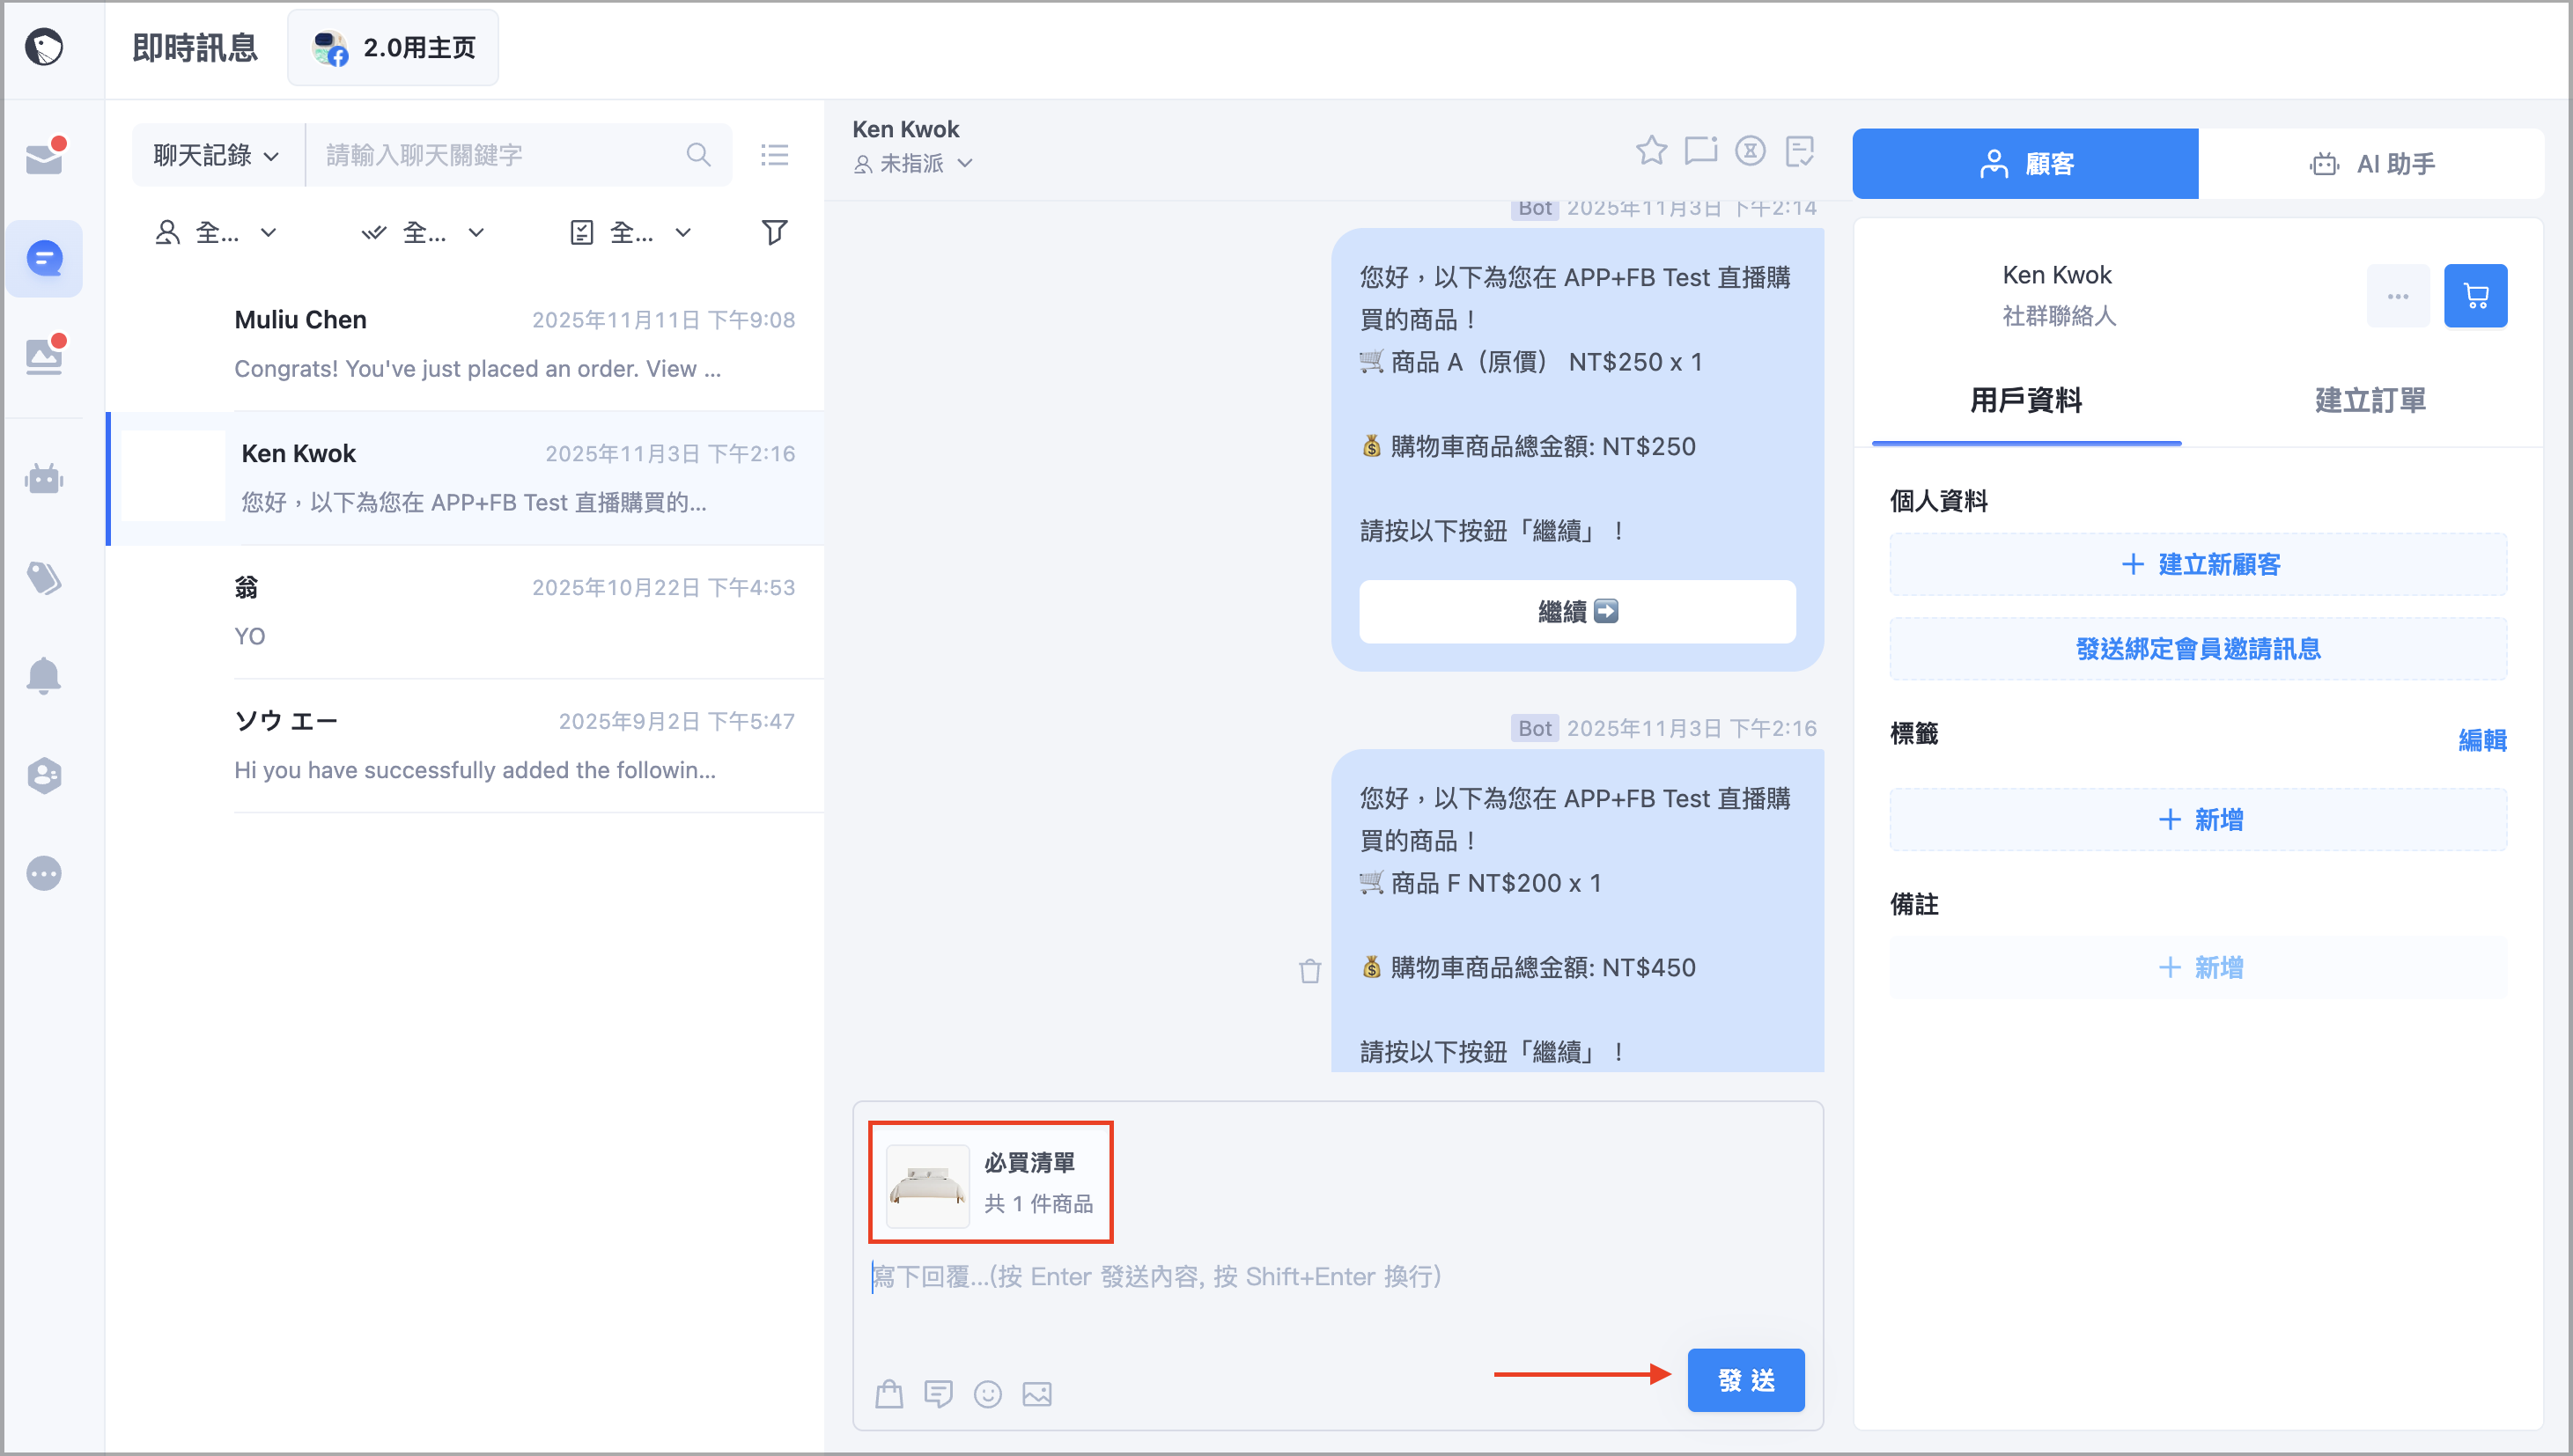Open the 聊天記錄 dropdown
This screenshot has width=2573, height=1456.
(x=216, y=155)
